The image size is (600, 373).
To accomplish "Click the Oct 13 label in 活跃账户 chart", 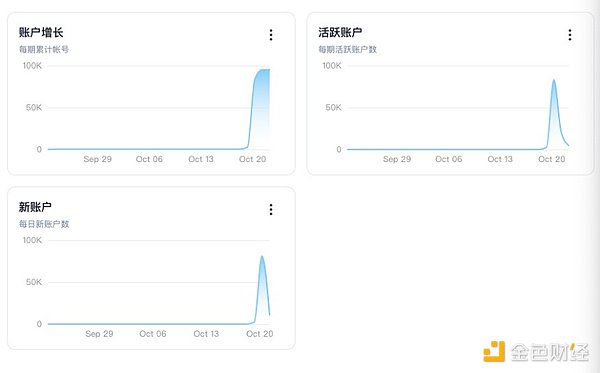I will (500, 159).
